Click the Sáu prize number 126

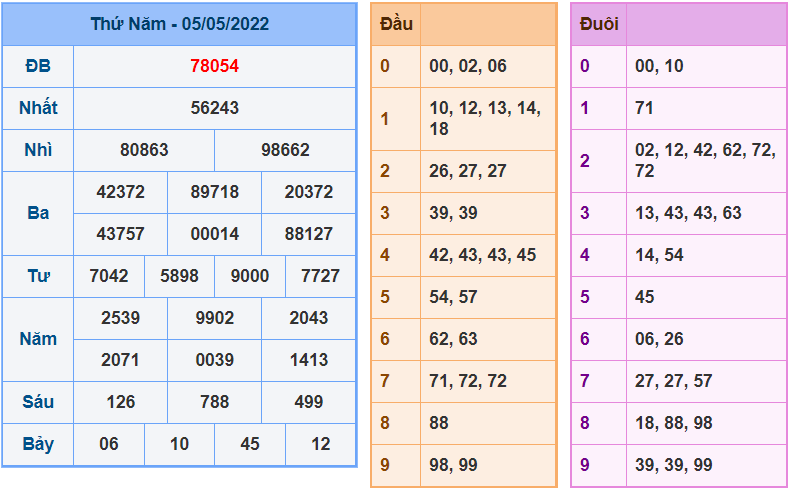click(x=120, y=402)
